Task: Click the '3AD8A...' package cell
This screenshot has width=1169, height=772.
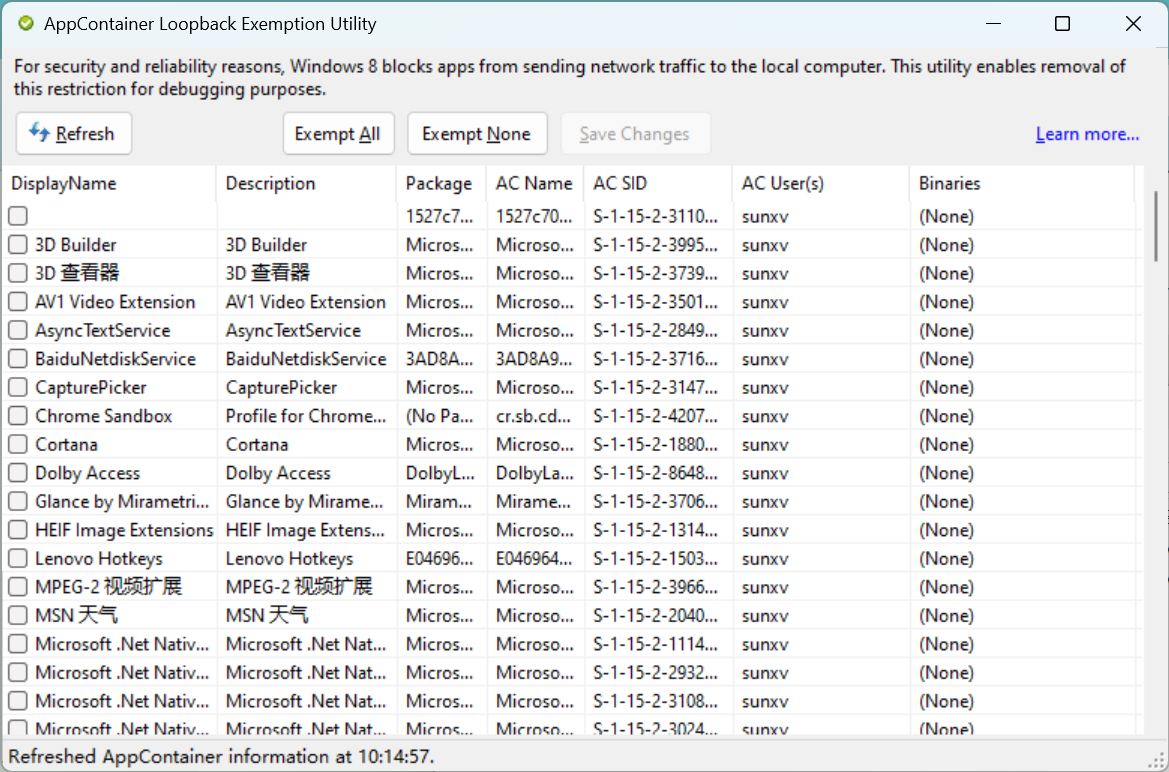Action: [x=440, y=359]
